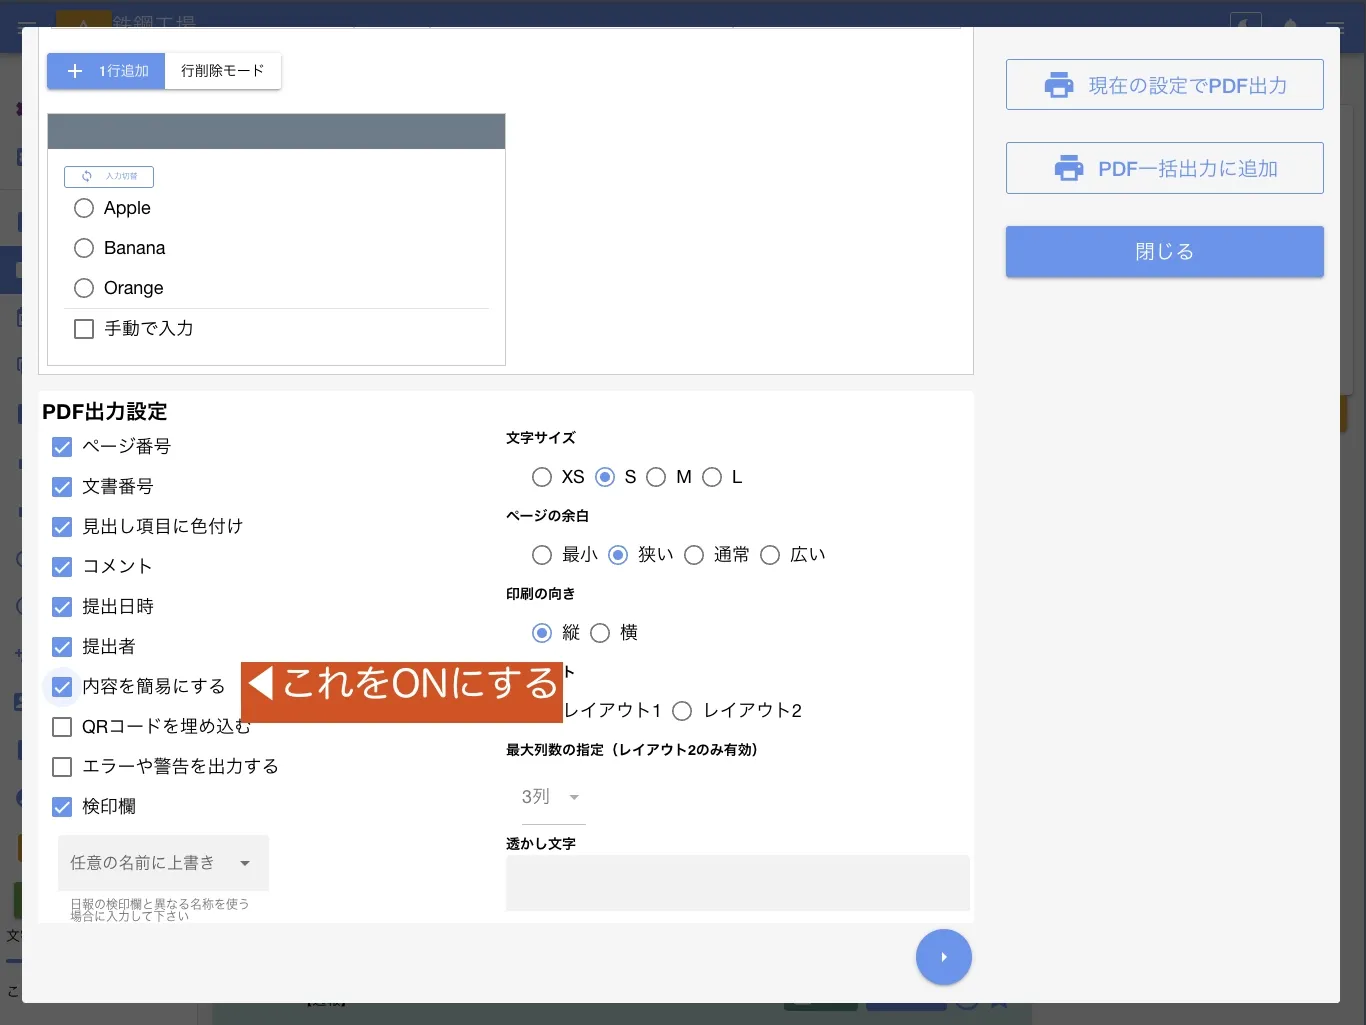Choose 横 print orientation
This screenshot has height=1025, width=1366.
click(600, 633)
